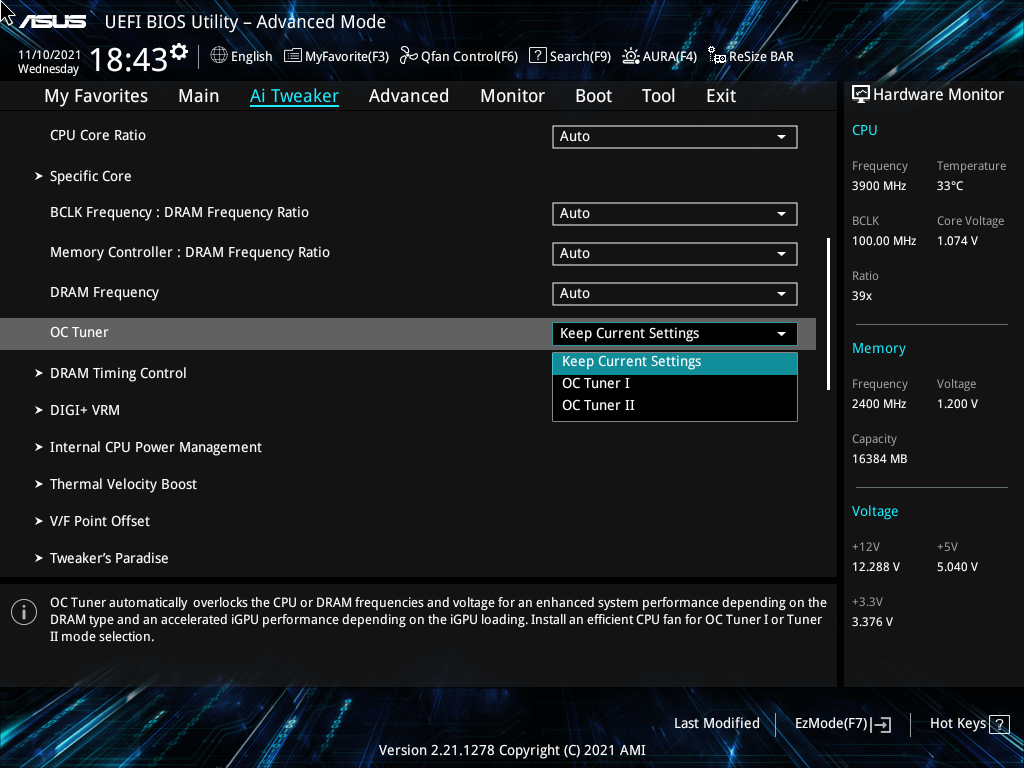This screenshot has width=1024, height=768.
Task: Click the Hardware Monitor screen icon
Action: tap(861, 94)
